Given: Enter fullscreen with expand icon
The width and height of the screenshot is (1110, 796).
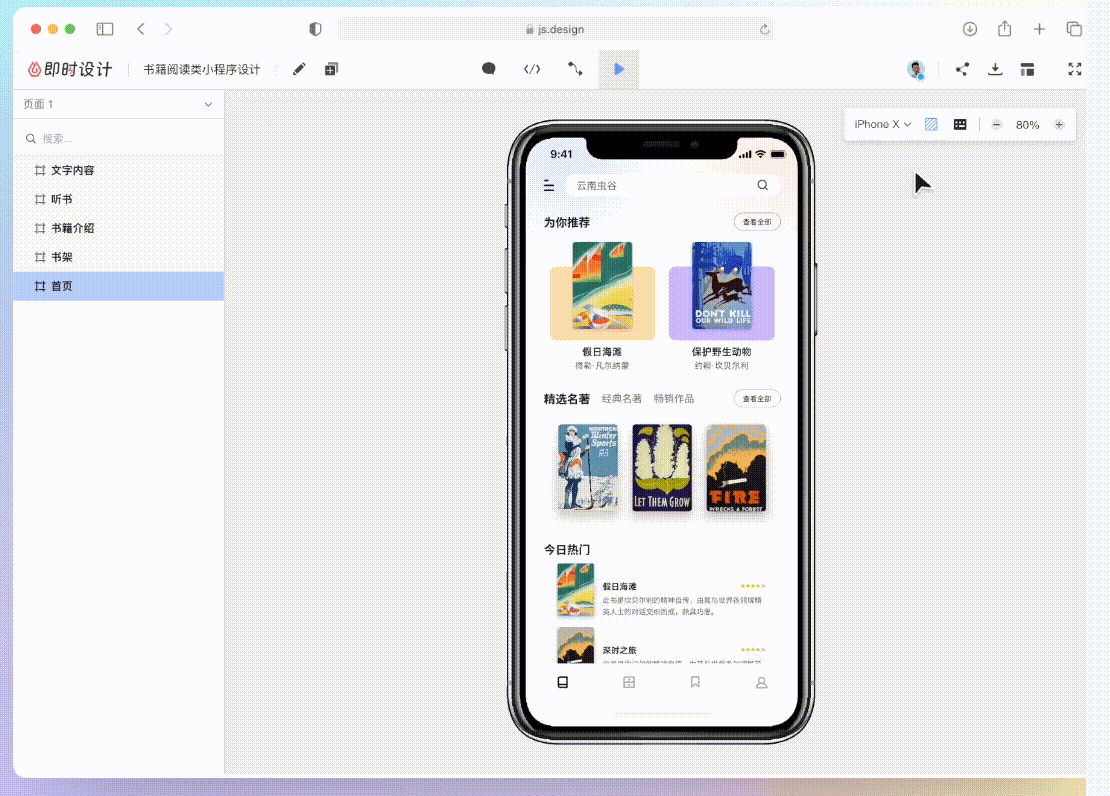Looking at the screenshot, I should coord(1074,69).
